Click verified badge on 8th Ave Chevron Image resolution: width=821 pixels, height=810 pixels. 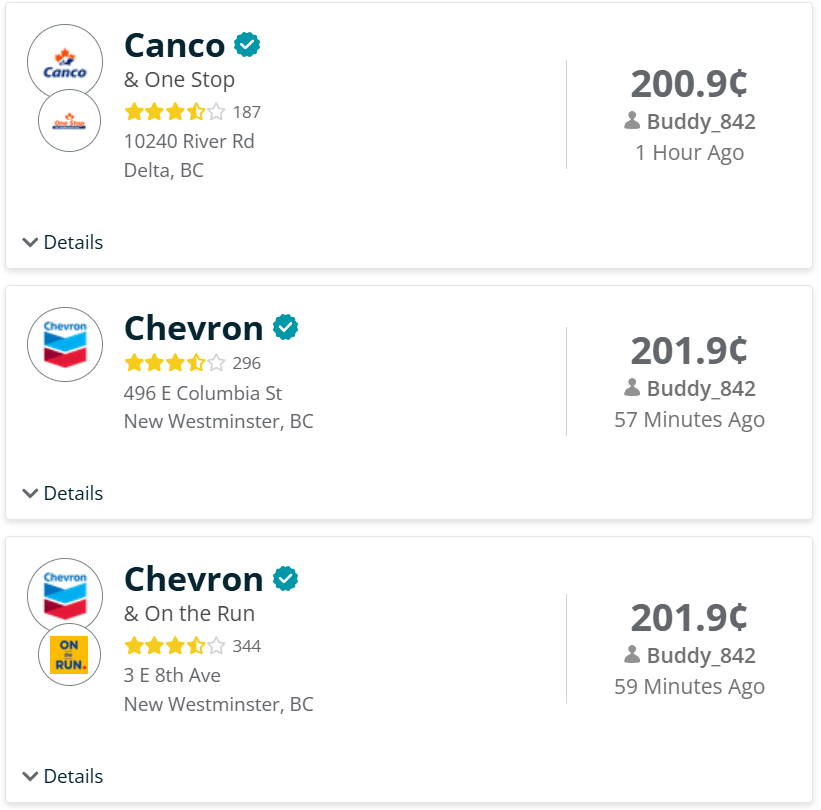point(286,579)
